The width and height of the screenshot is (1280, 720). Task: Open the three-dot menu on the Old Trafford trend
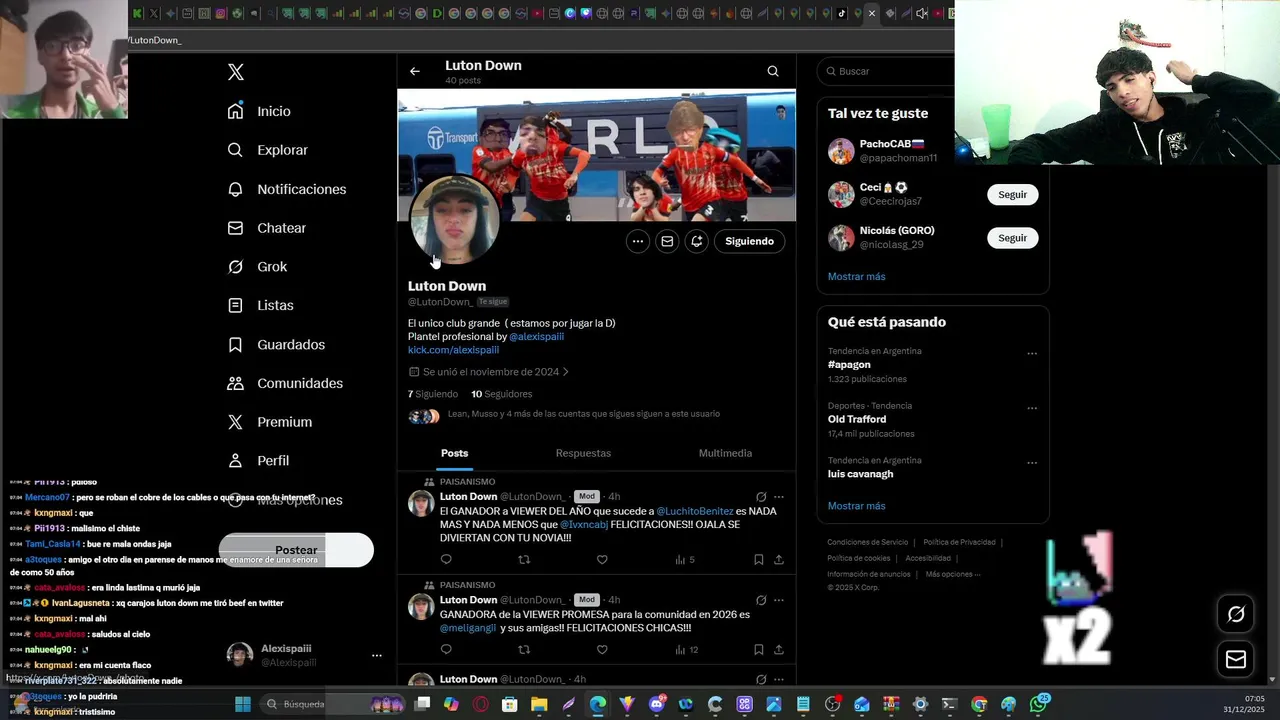click(x=1032, y=408)
